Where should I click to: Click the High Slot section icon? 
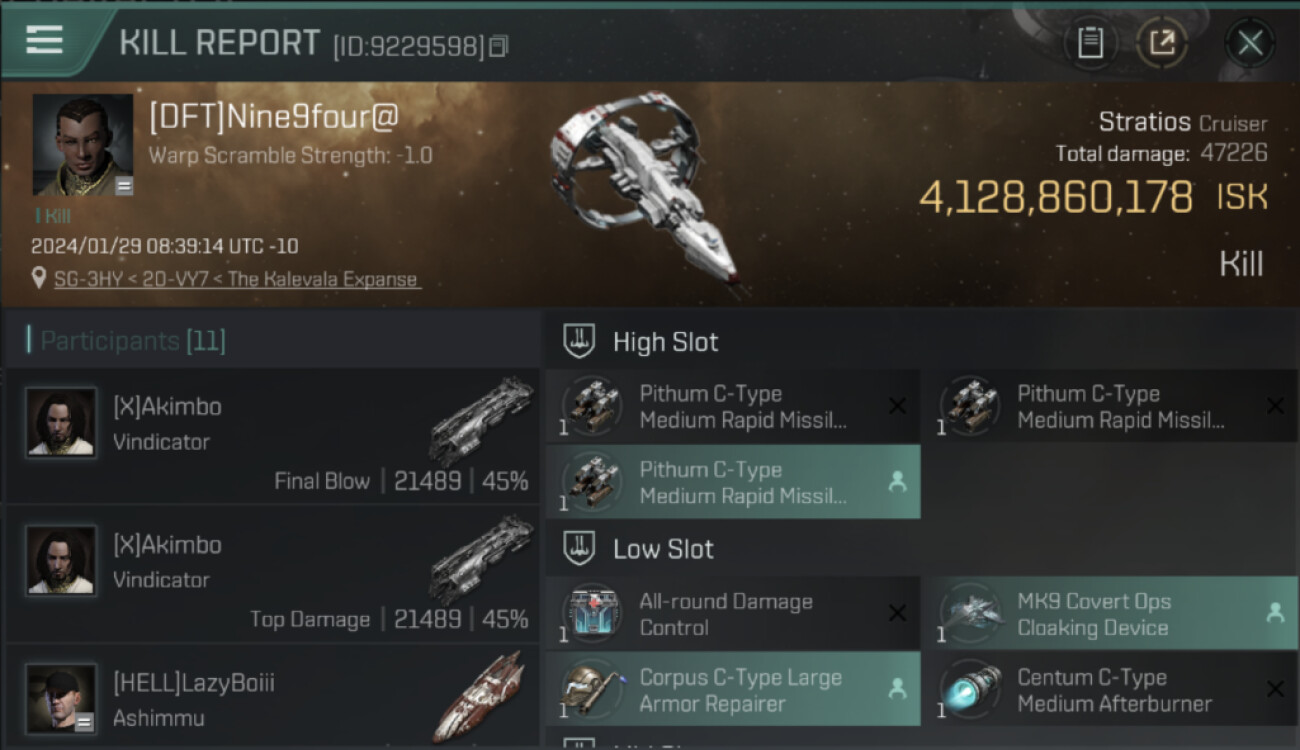click(x=580, y=341)
